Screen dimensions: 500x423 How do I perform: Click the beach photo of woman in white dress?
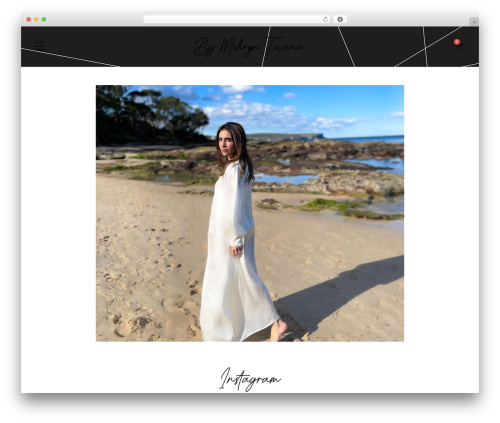(x=250, y=213)
